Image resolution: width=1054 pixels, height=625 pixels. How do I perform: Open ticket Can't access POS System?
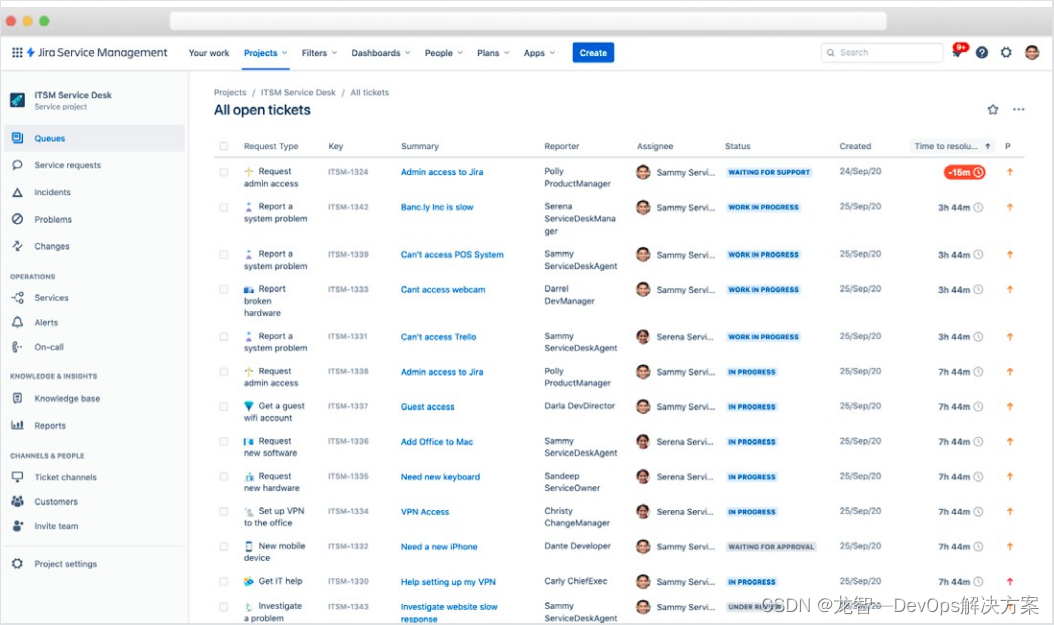point(452,254)
